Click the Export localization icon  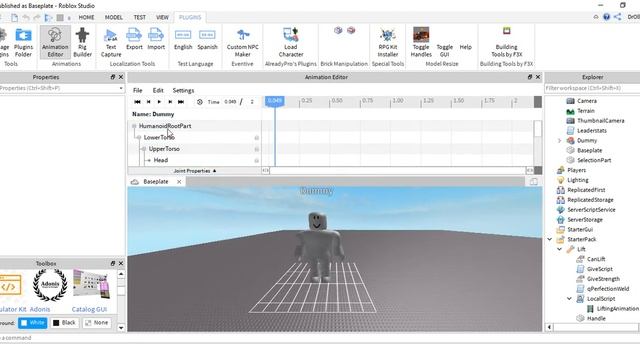coord(134,39)
